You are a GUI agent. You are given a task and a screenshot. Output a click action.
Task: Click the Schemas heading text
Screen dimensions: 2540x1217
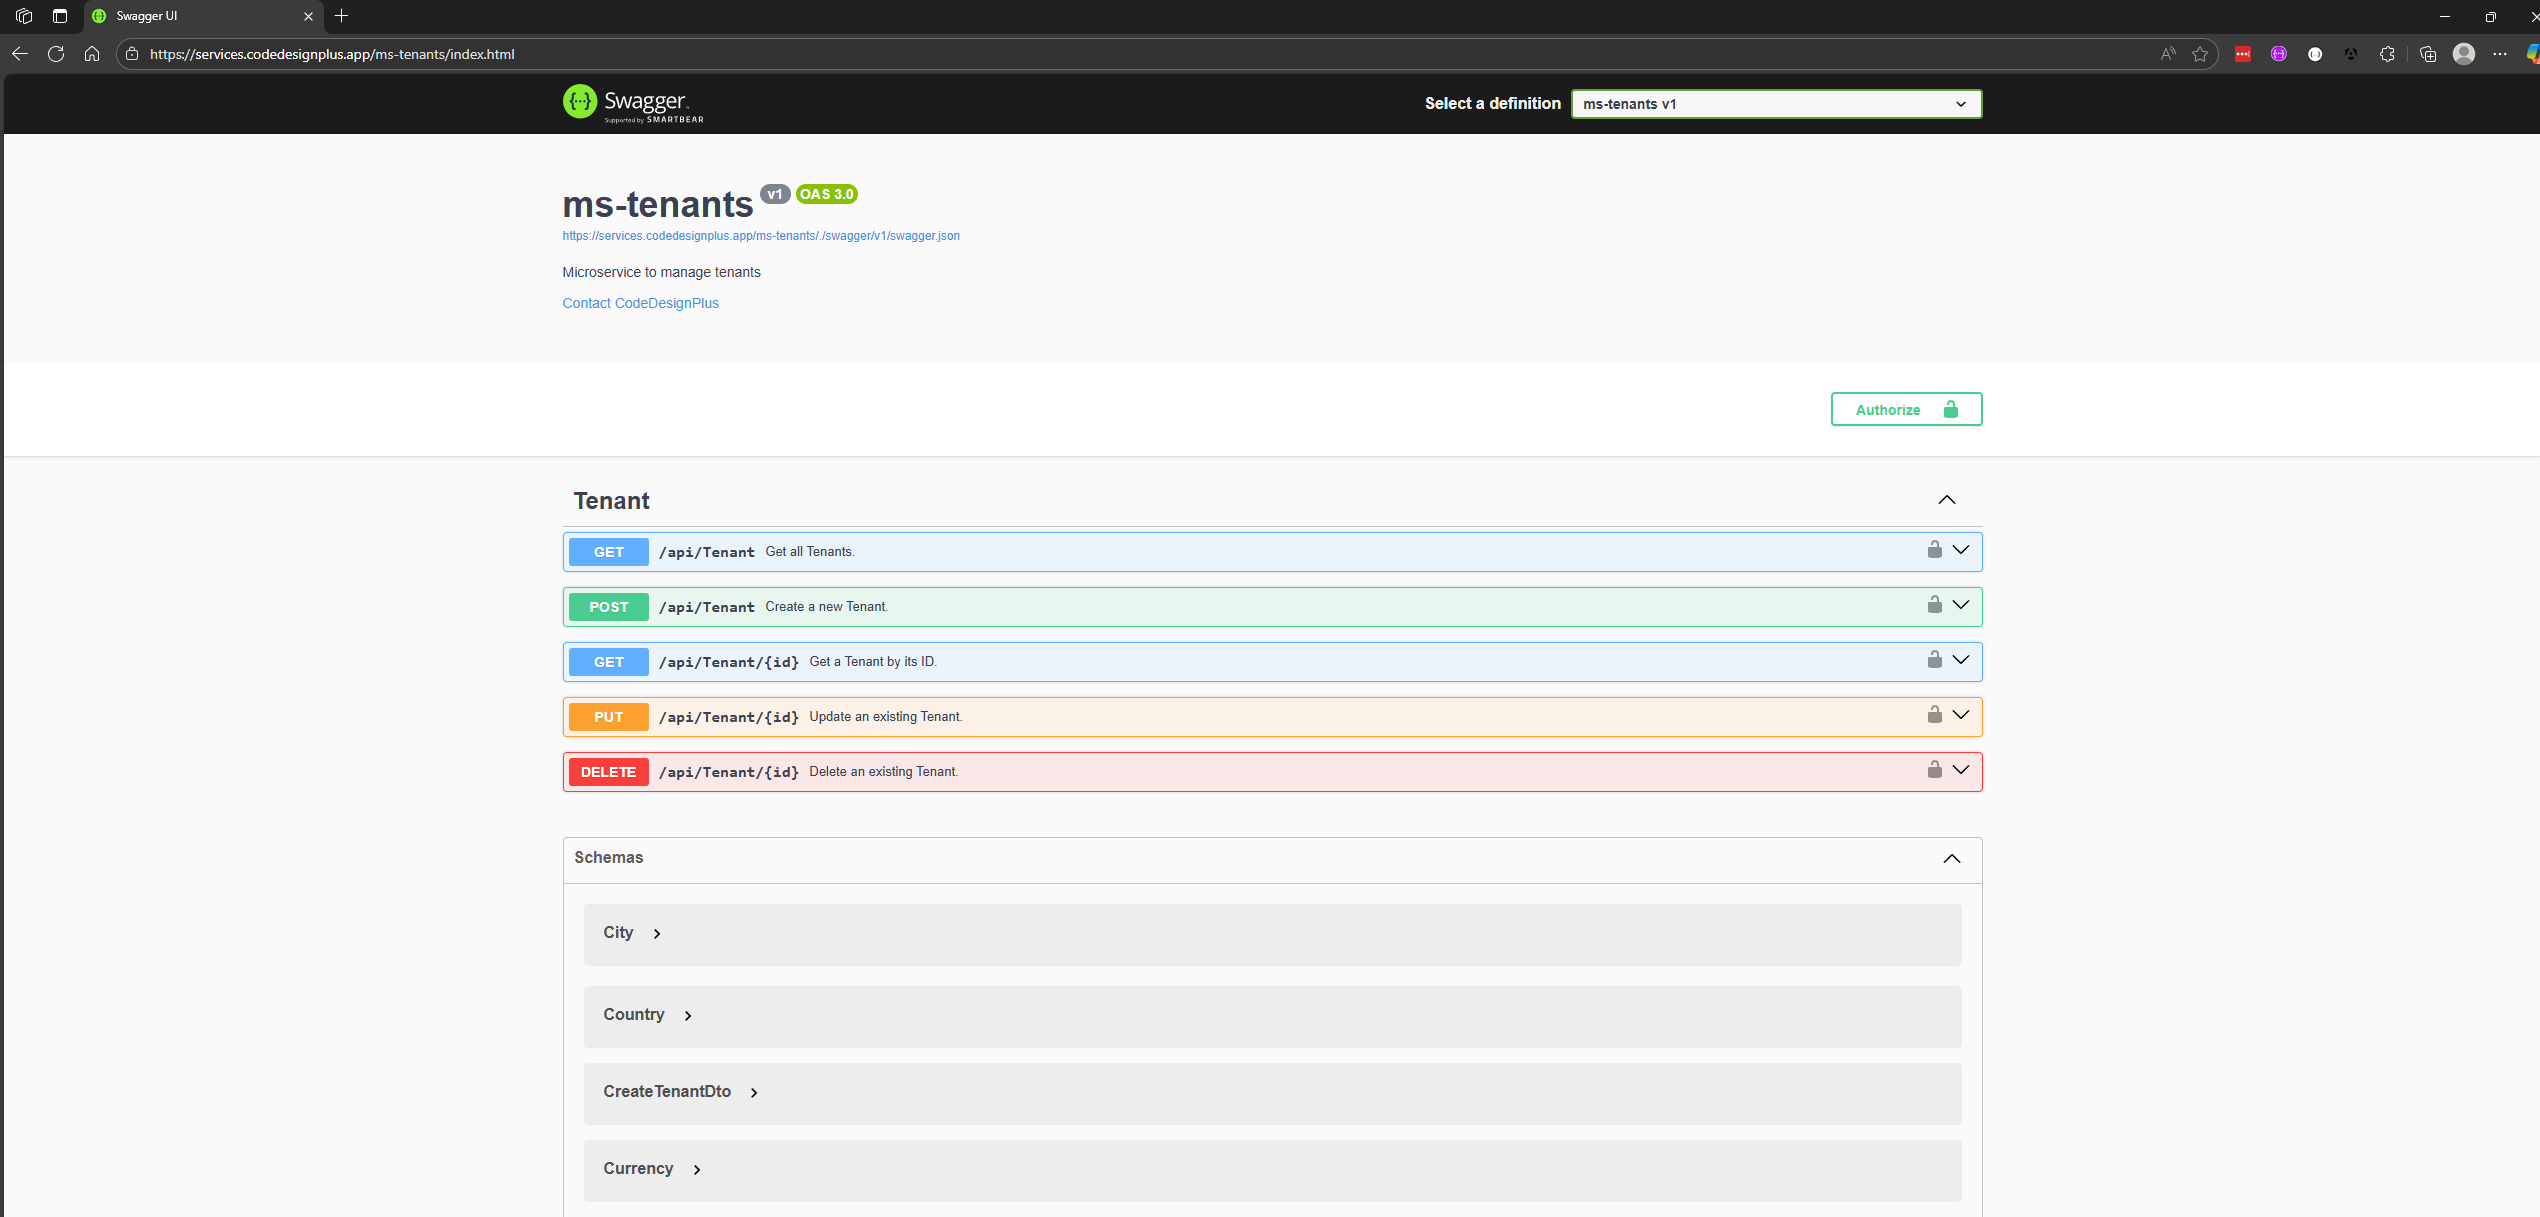coord(608,858)
